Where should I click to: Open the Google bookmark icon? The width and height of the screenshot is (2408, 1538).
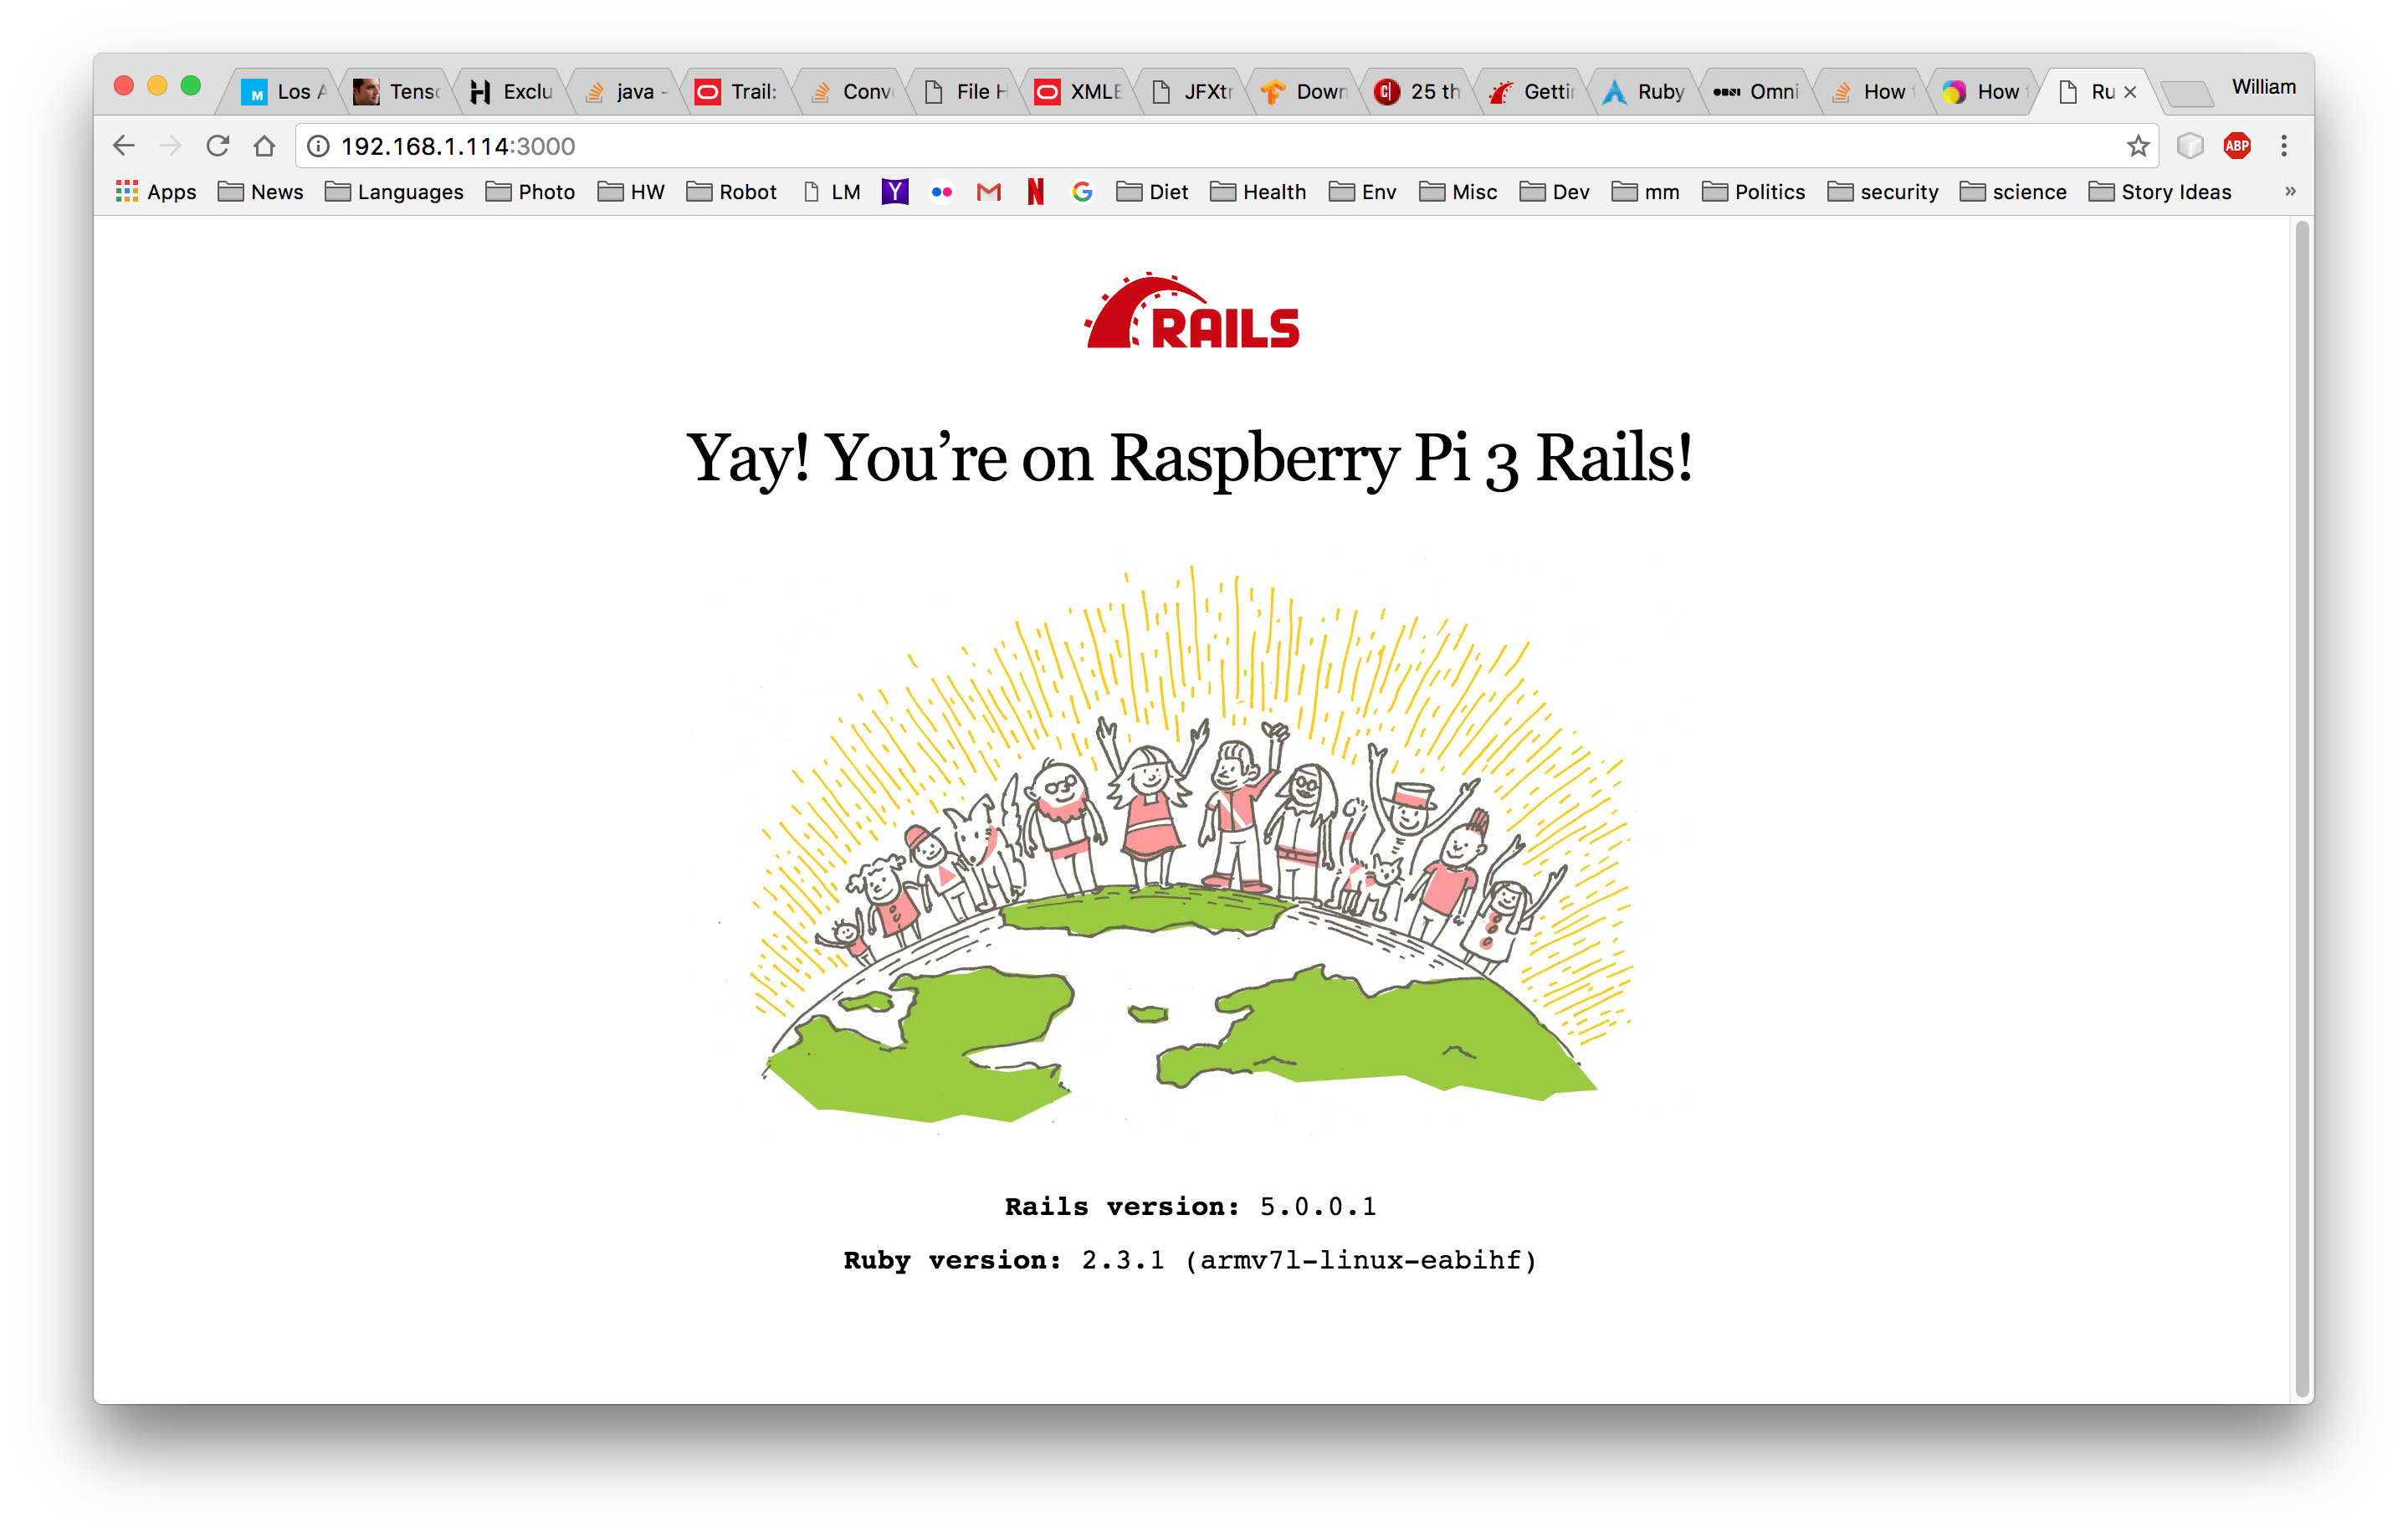[1082, 192]
